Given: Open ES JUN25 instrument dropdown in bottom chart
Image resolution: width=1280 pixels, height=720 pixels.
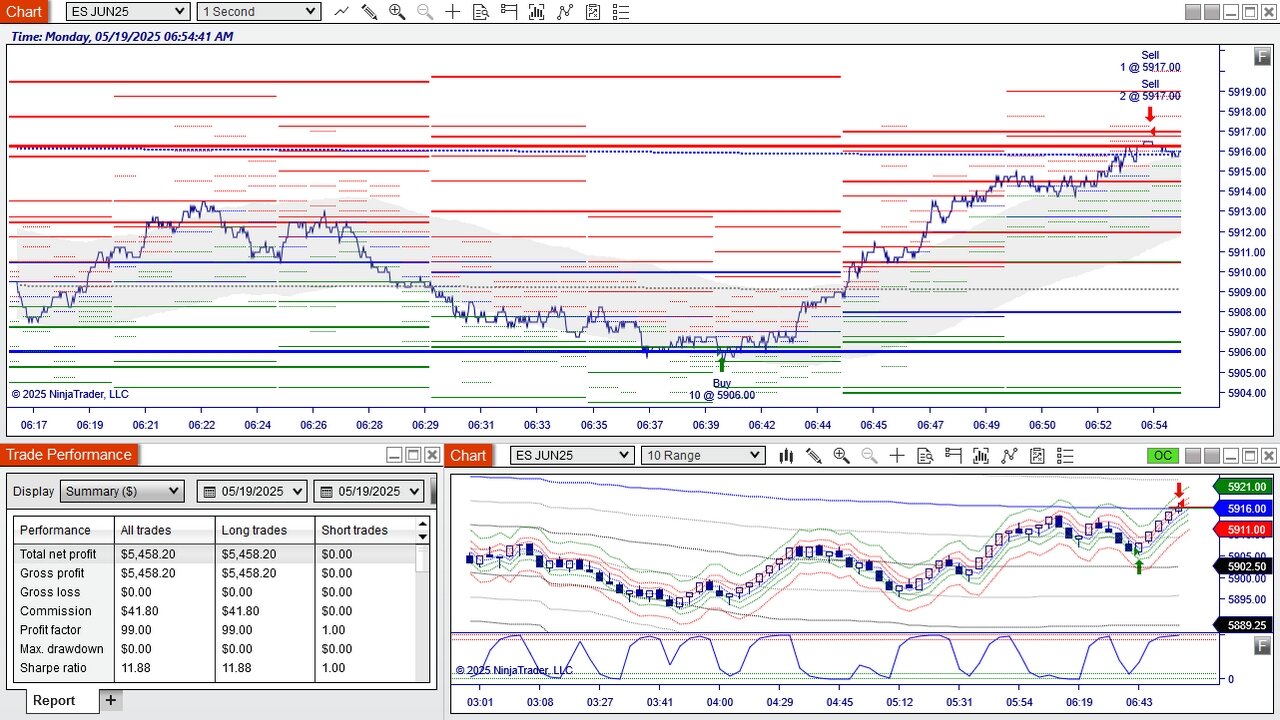Looking at the screenshot, I should click(572, 455).
